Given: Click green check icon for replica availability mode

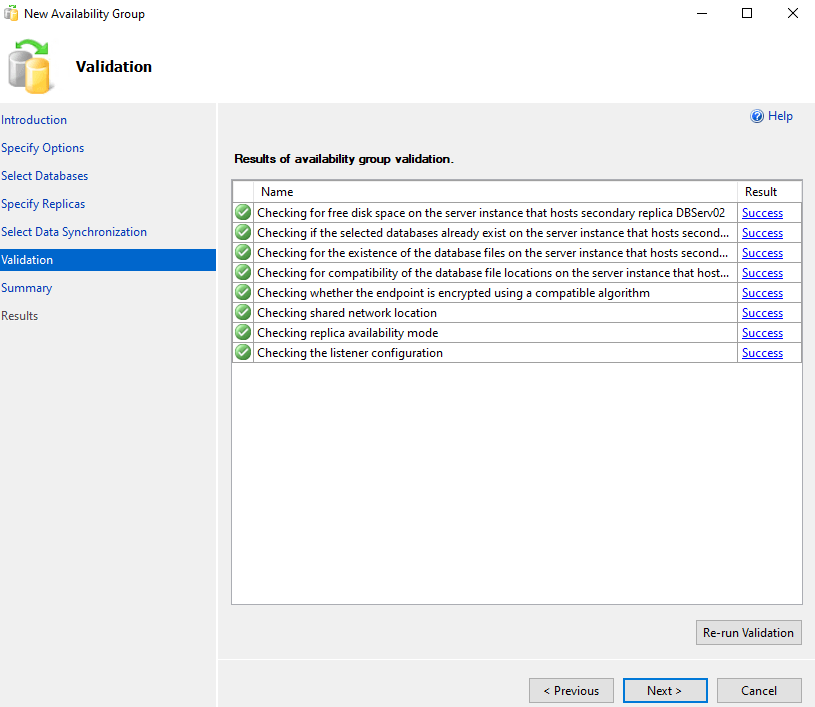Looking at the screenshot, I should tap(243, 333).
